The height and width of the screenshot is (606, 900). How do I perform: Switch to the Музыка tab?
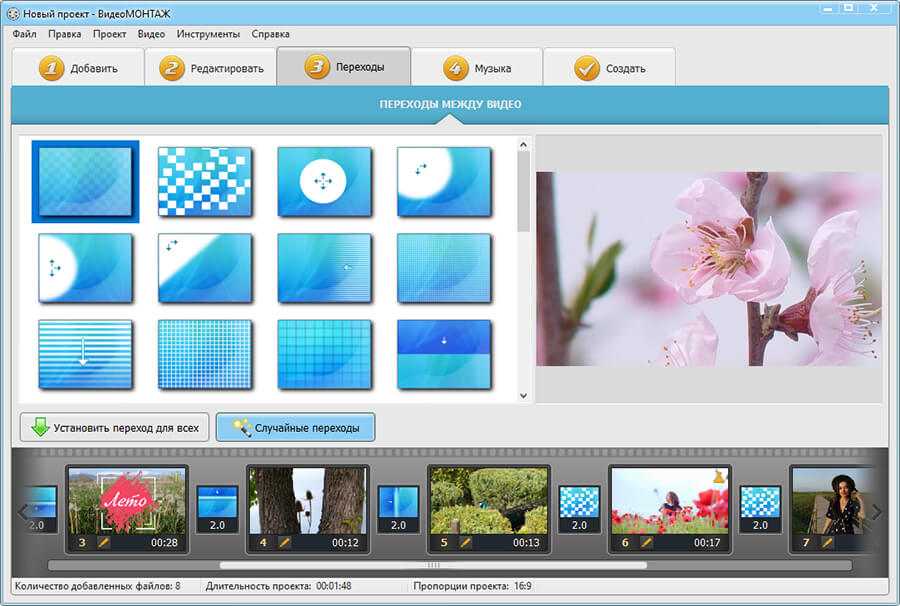pos(478,69)
